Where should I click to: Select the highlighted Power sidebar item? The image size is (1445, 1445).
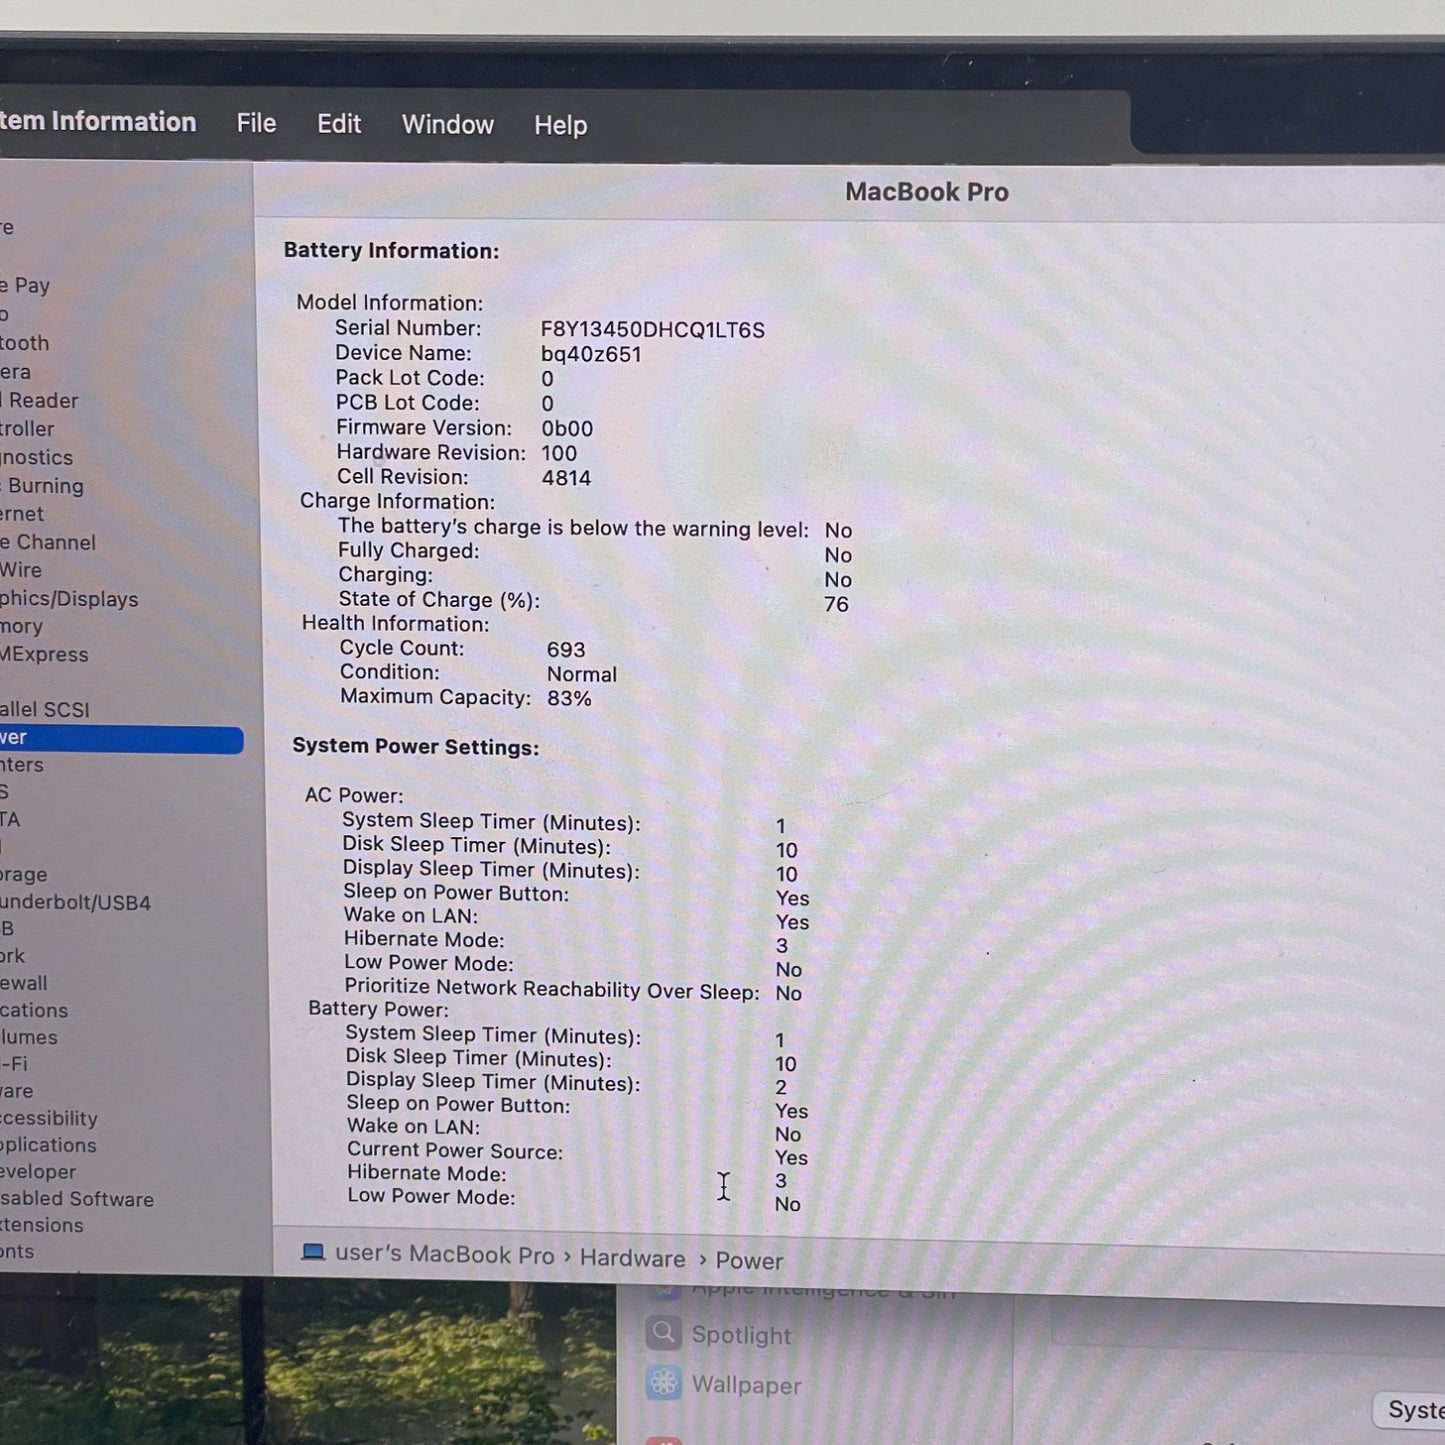pos(121,739)
